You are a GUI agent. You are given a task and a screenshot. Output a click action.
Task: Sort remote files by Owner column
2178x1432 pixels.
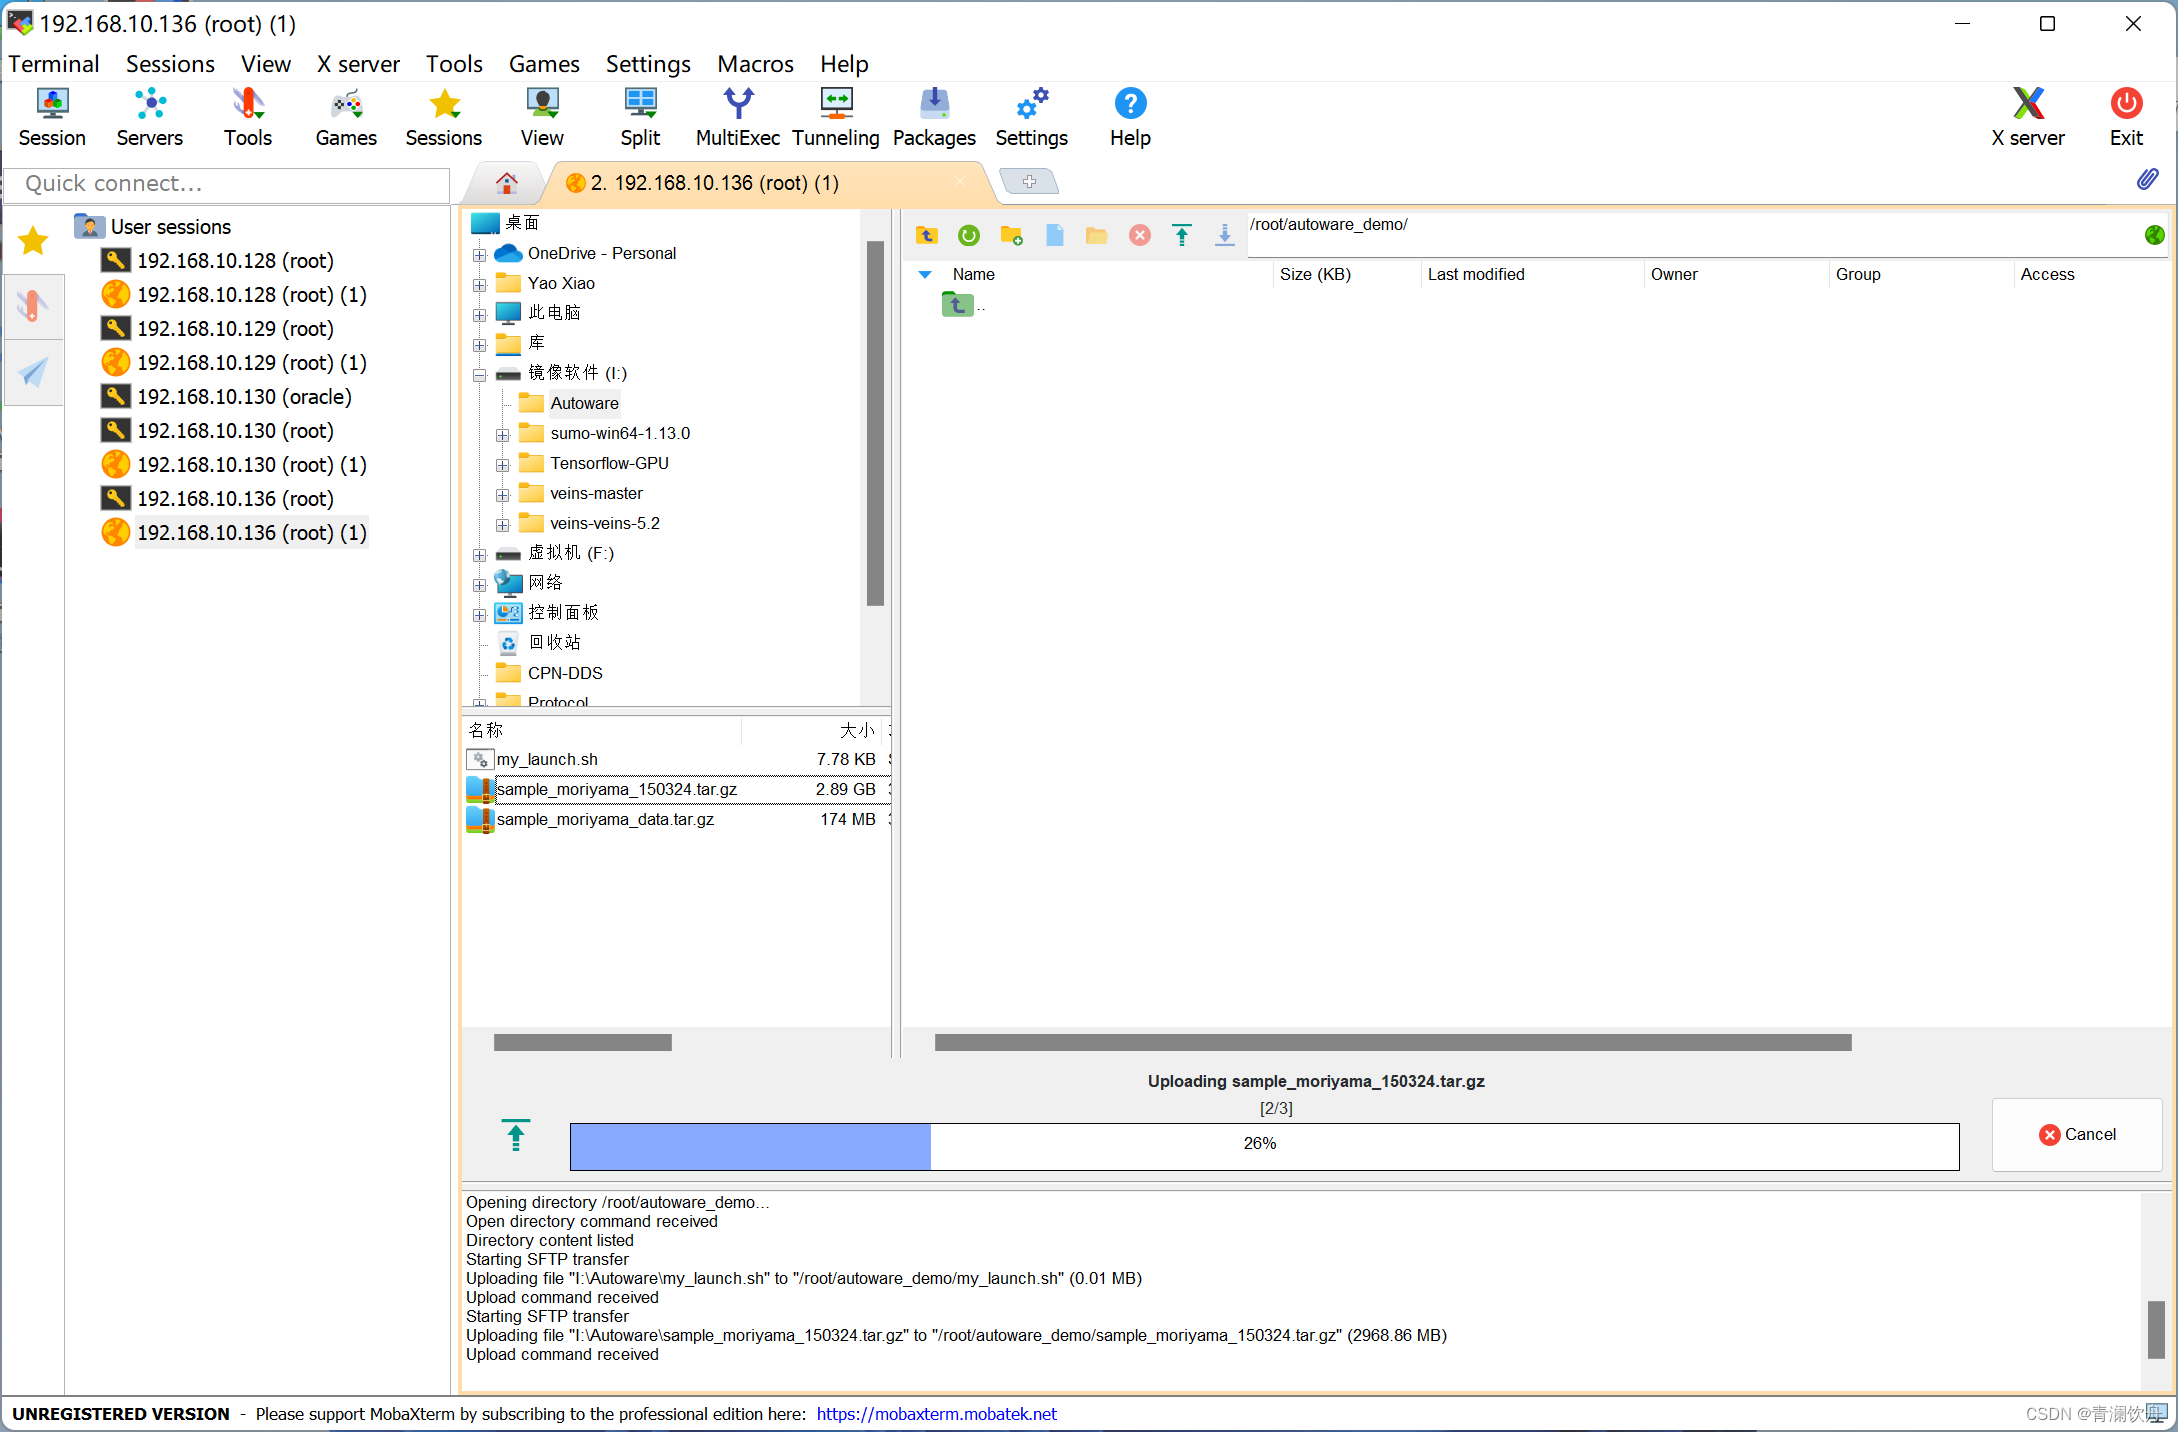tap(1736, 274)
